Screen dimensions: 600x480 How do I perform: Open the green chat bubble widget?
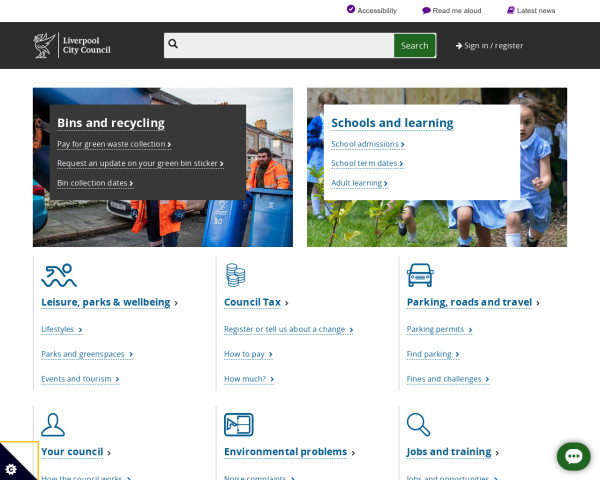point(574,456)
